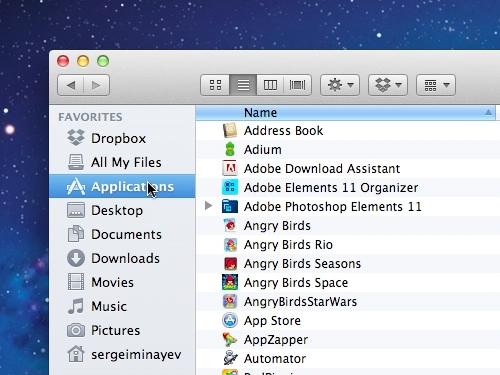Open Downloads from the sidebar

click(122, 258)
